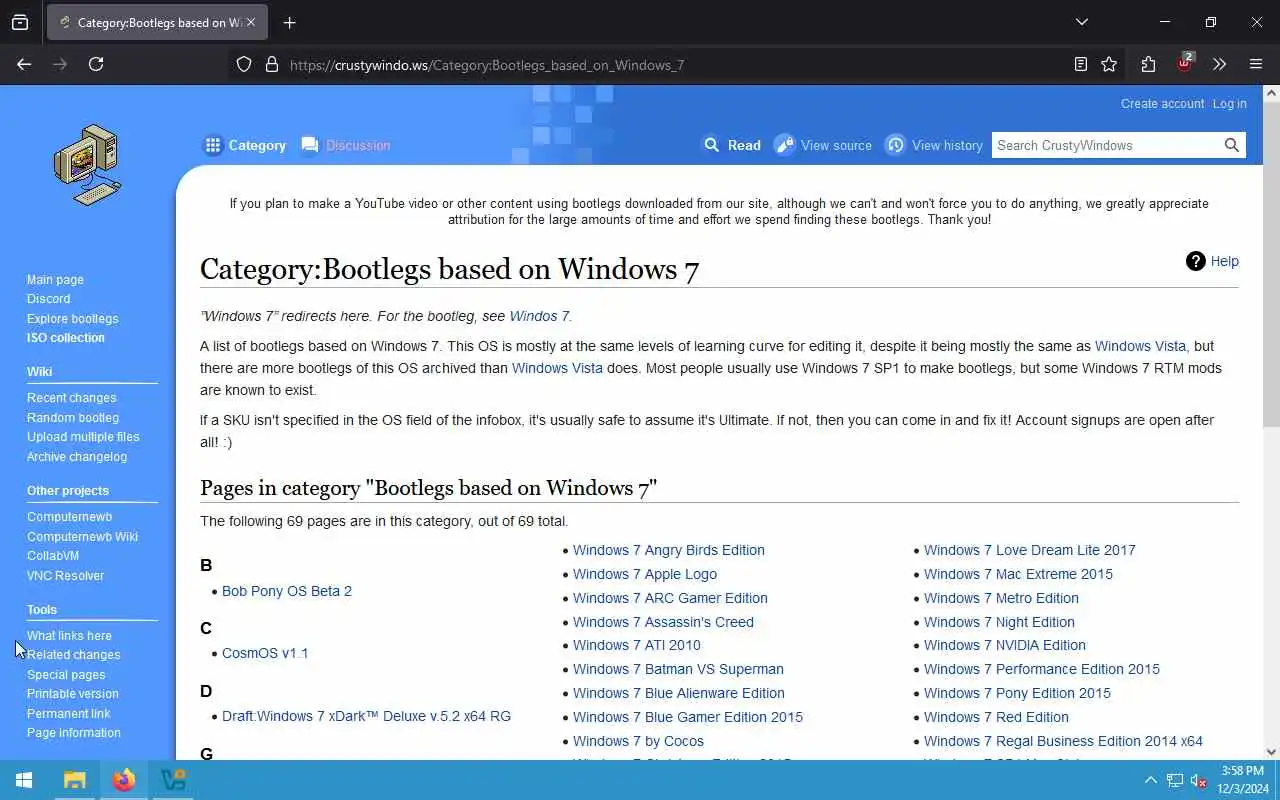Open Windows 7 NVIDIA Edition page
This screenshot has height=800, width=1280.
point(1005,645)
